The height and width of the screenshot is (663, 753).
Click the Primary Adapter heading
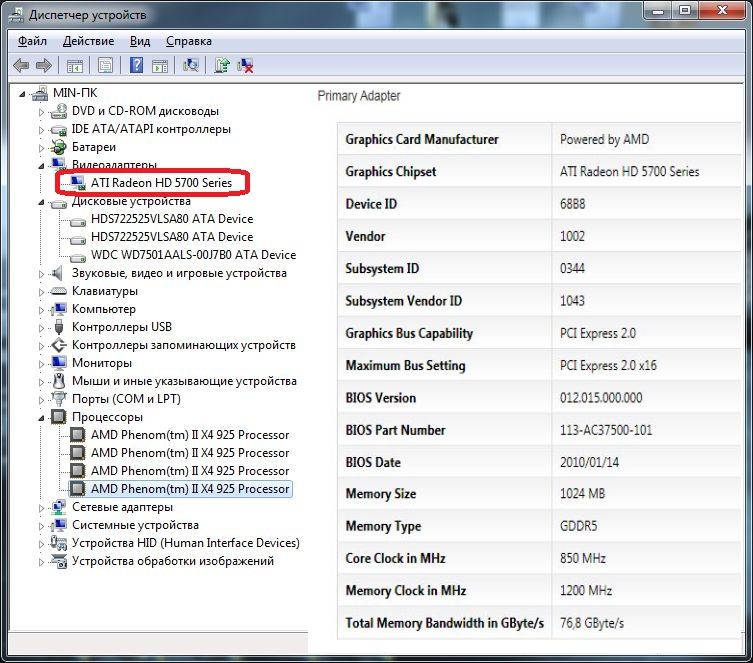point(359,96)
